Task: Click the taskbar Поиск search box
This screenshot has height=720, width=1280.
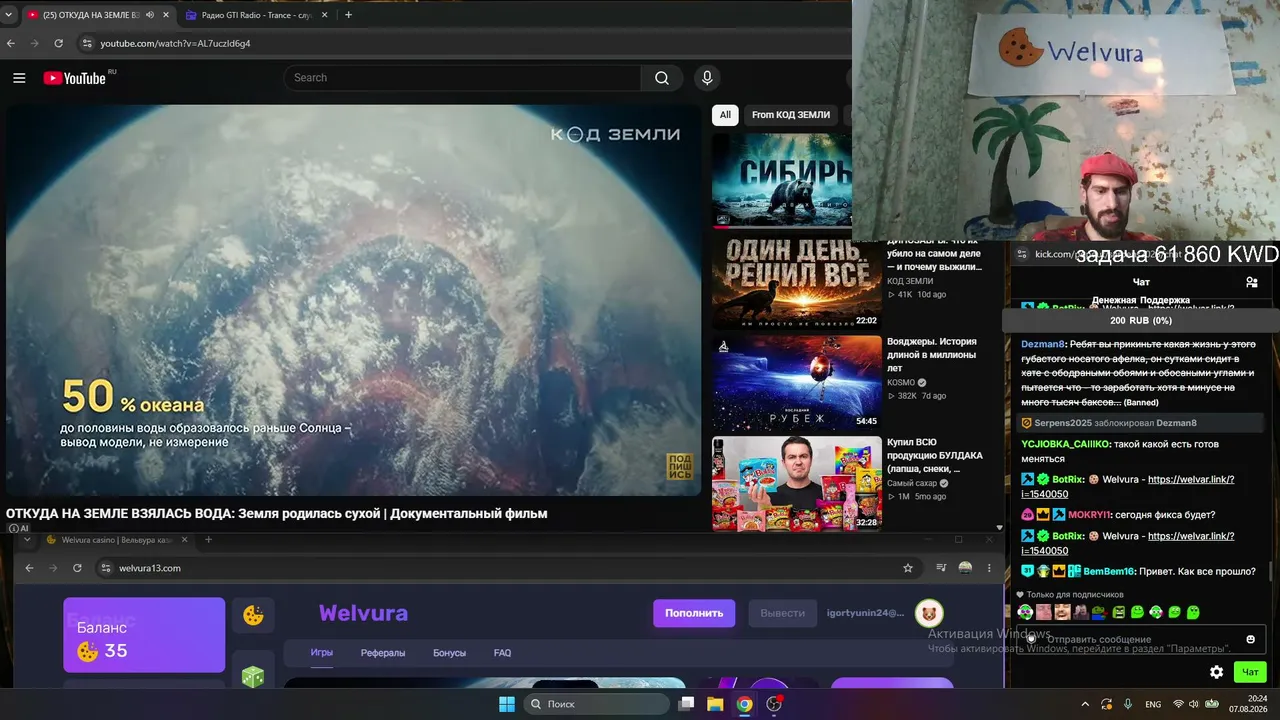Action: click(x=599, y=704)
